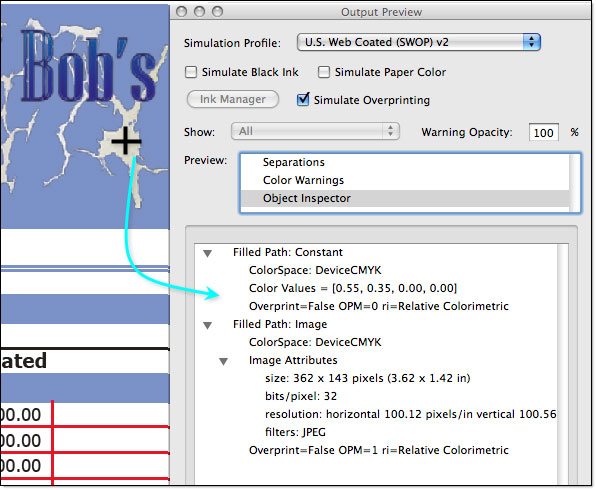Collapse the Filled Path: Image entry
Image resolution: width=596 pixels, height=490 pixels.
208,325
